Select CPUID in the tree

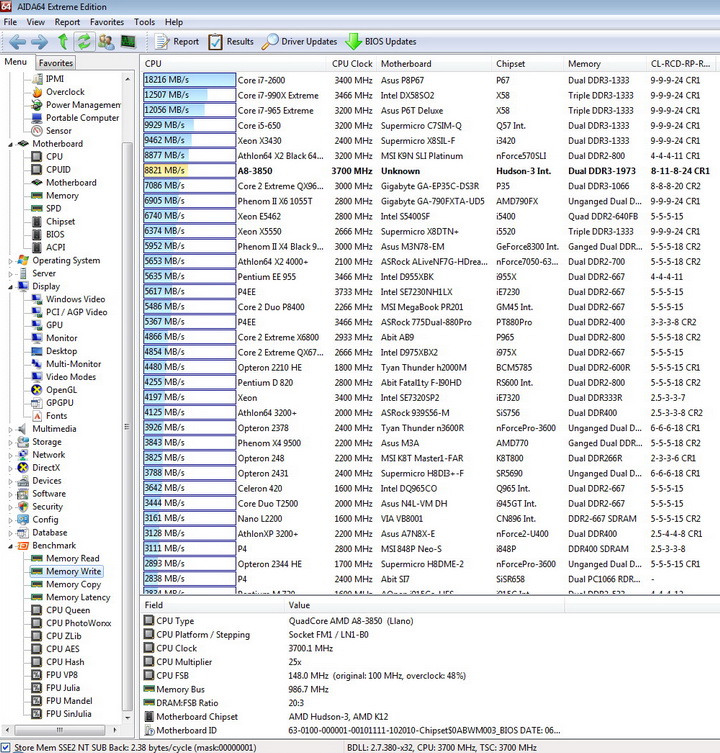(58, 170)
